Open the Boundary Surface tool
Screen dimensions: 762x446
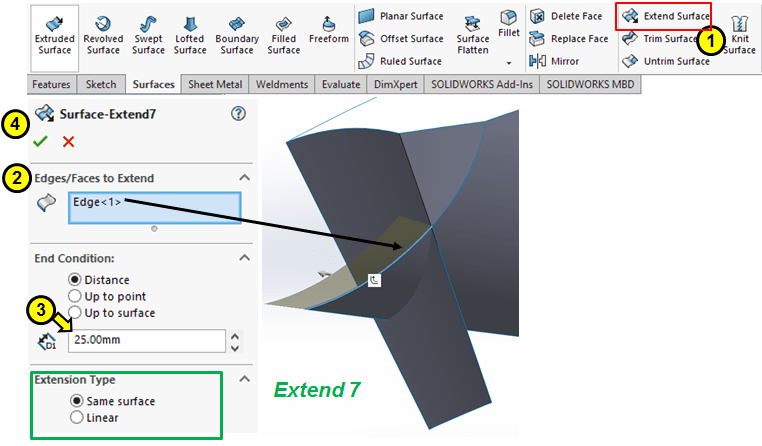click(236, 24)
